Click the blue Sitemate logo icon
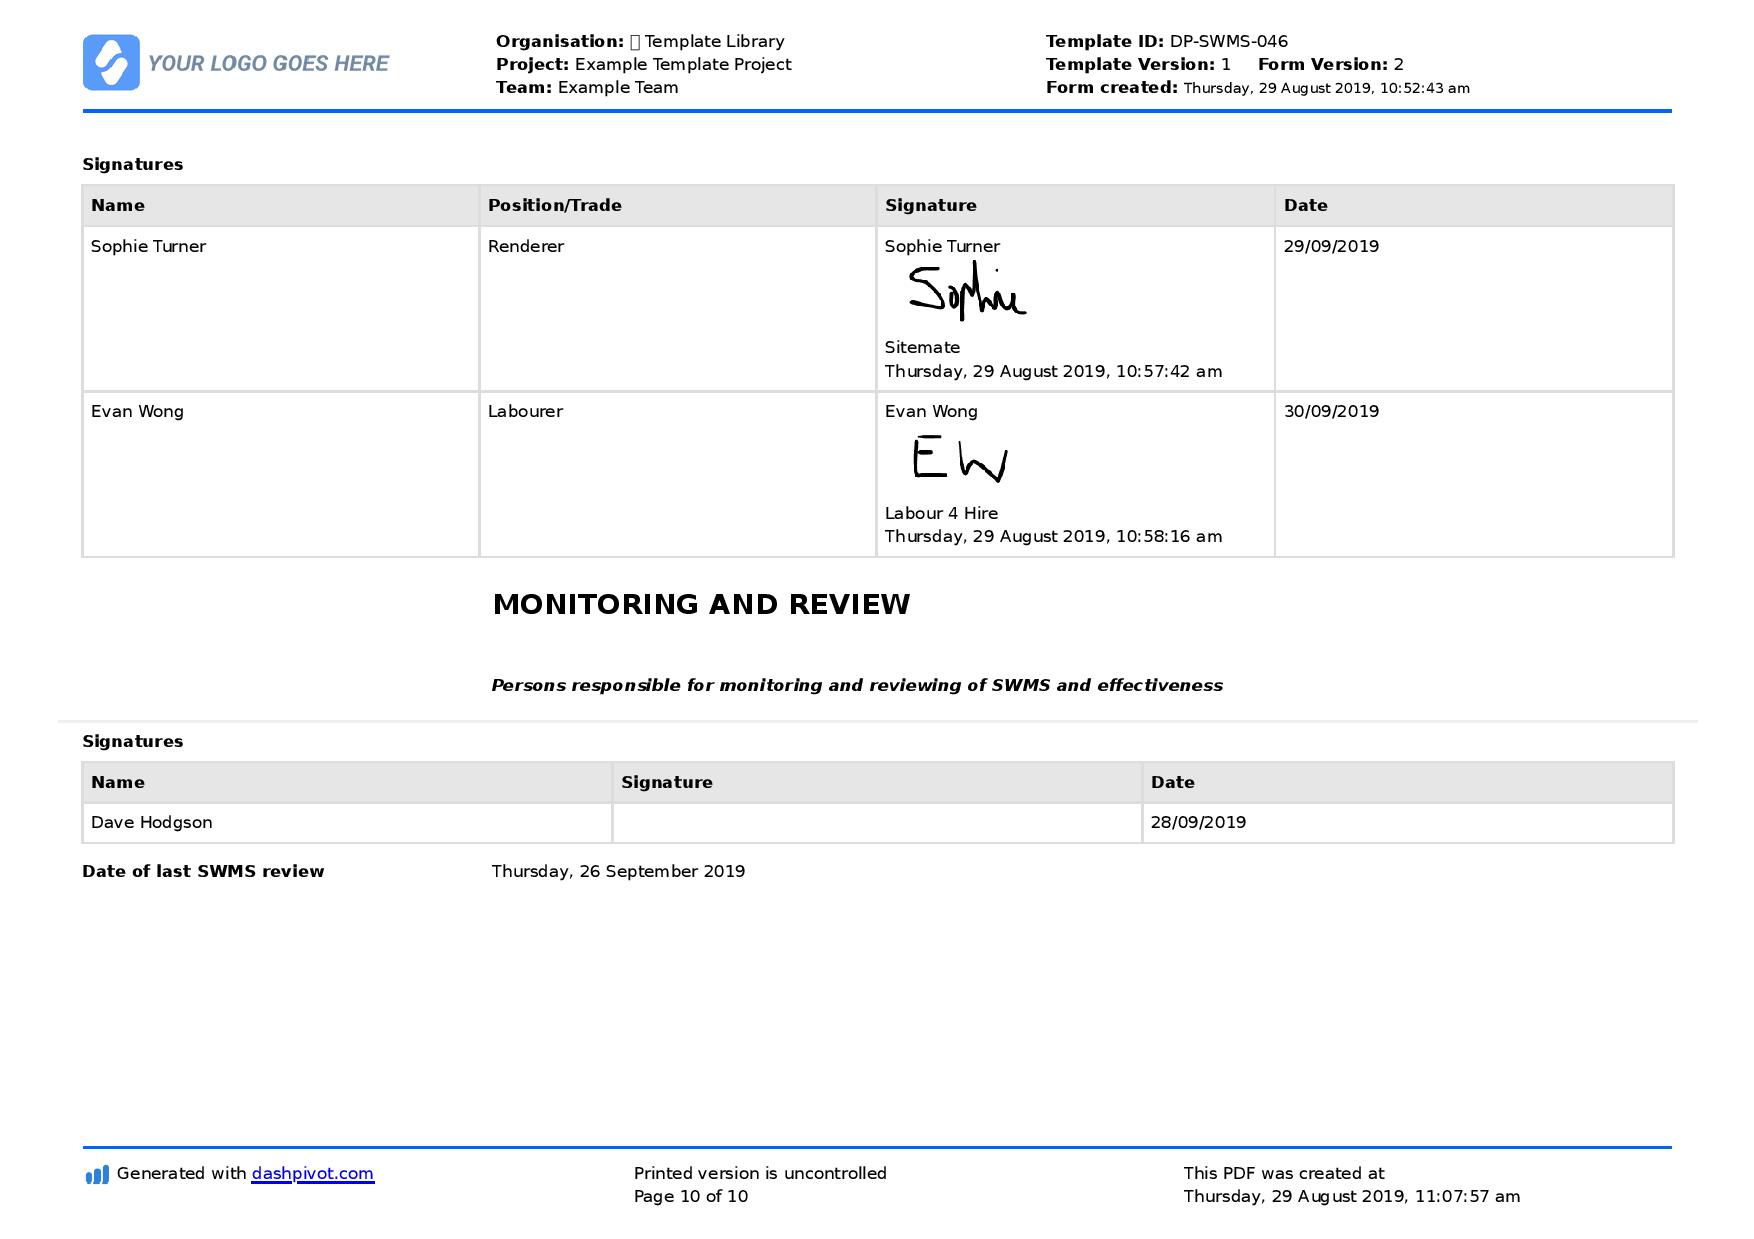1754x1239 pixels. [x=111, y=63]
